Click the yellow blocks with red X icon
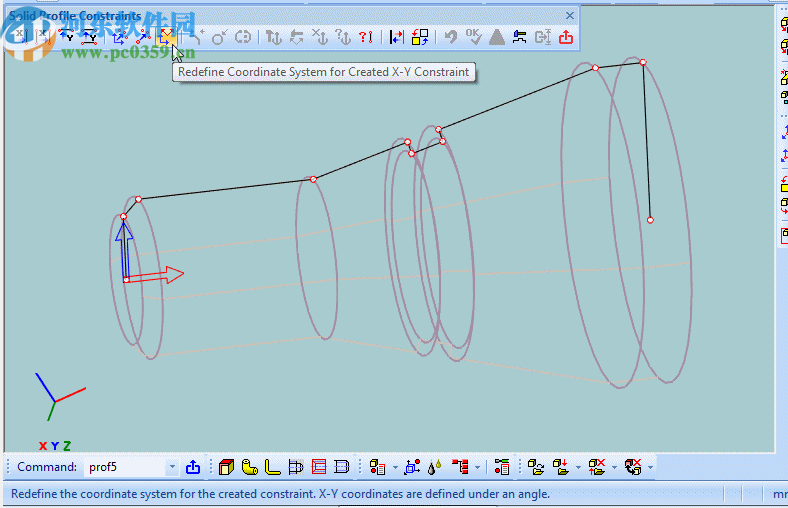This screenshot has height=508, width=788. coord(597,467)
